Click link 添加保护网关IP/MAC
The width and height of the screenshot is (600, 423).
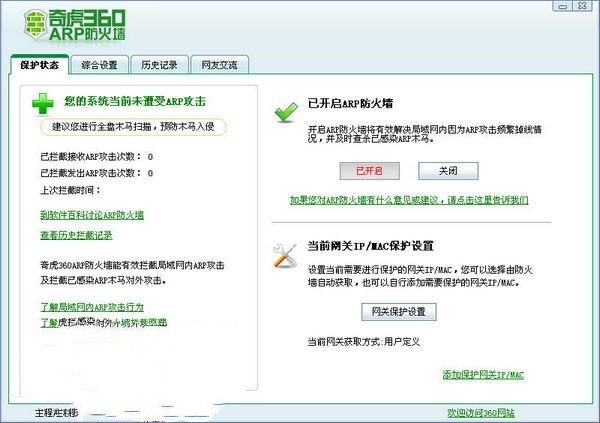click(x=483, y=375)
